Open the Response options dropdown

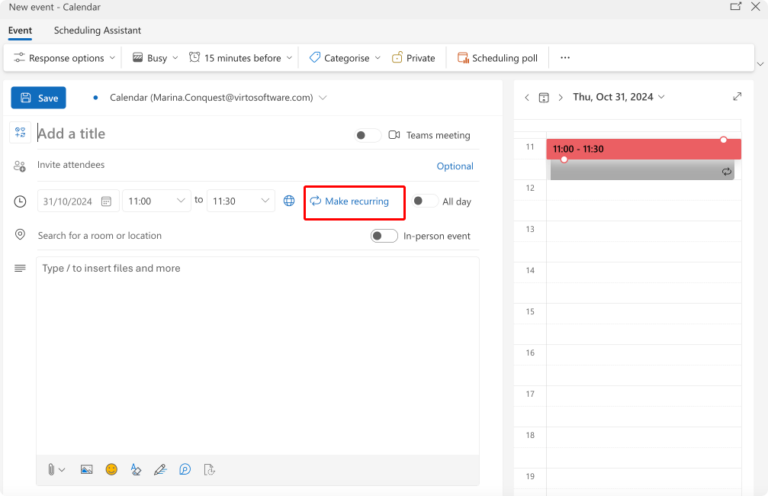click(x=65, y=58)
